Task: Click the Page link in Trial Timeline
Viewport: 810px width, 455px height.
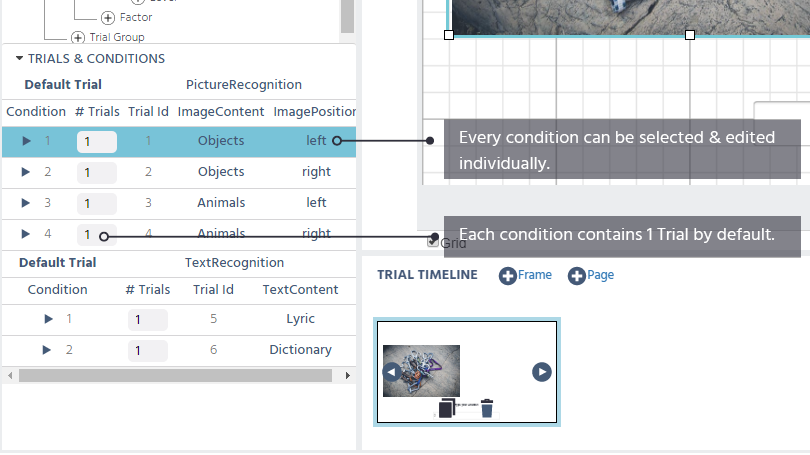Action: tap(600, 275)
